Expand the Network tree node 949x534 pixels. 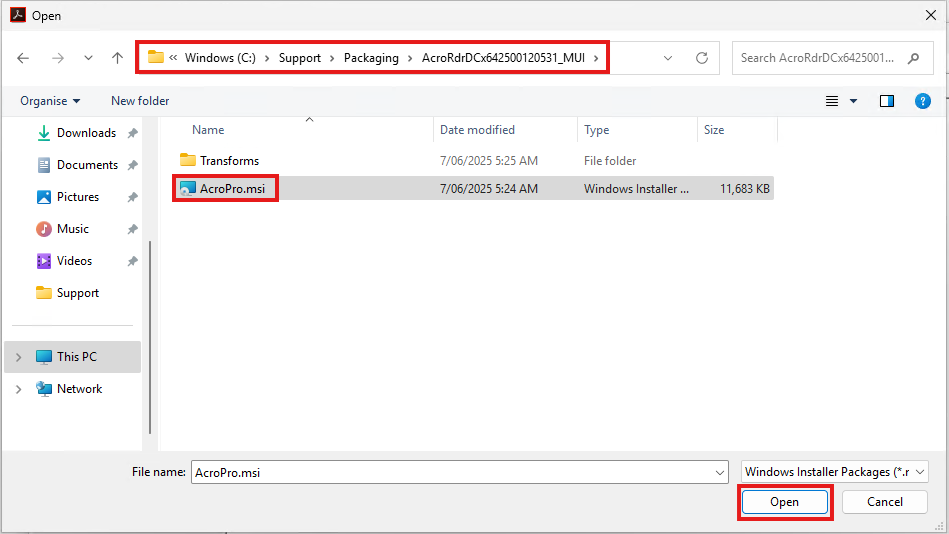[19, 389]
